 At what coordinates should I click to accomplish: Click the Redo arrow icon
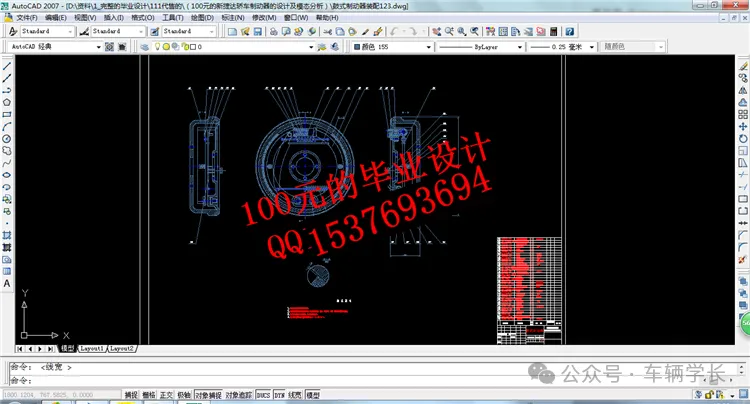(x=412, y=32)
